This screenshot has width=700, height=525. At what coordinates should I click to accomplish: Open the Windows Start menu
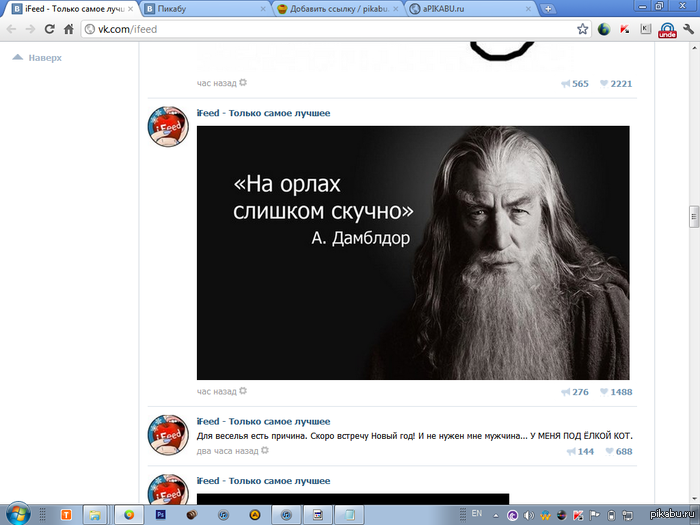pos(18,514)
